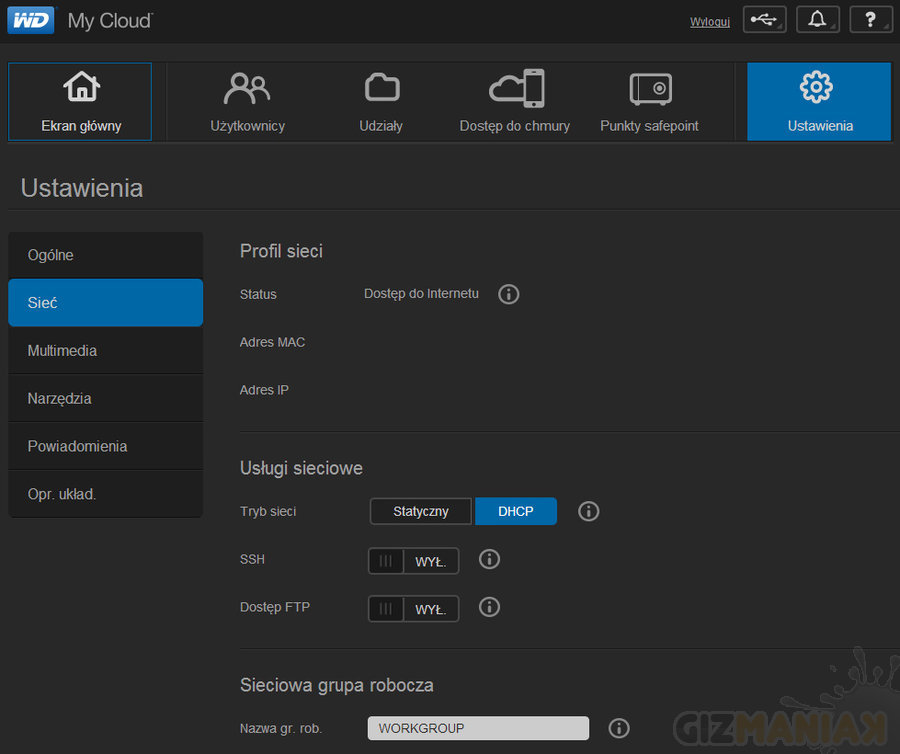Screen dimensions: 900x754
Task: Switch to Punkty safepoint tab
Action: (649, 102)
